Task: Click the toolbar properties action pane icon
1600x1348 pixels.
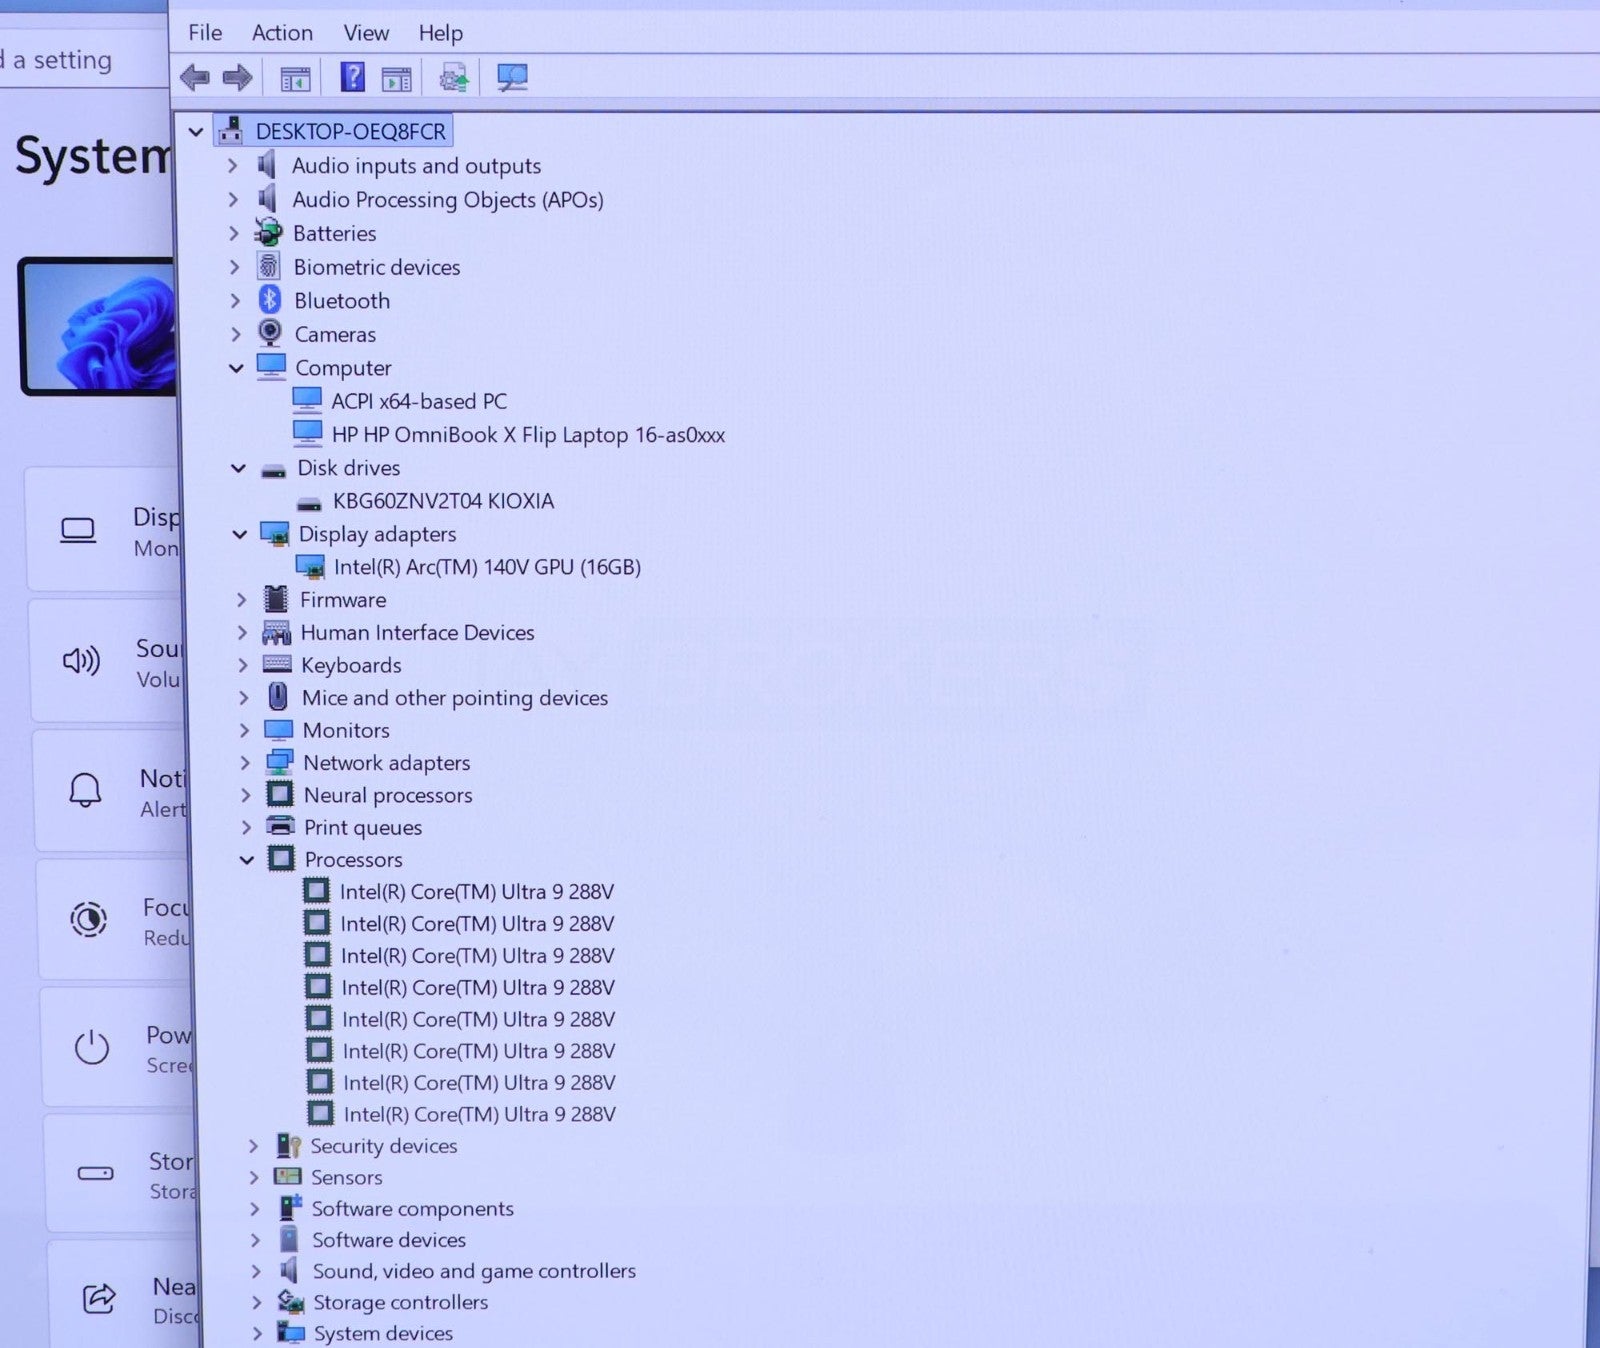Action: [396, 79]
